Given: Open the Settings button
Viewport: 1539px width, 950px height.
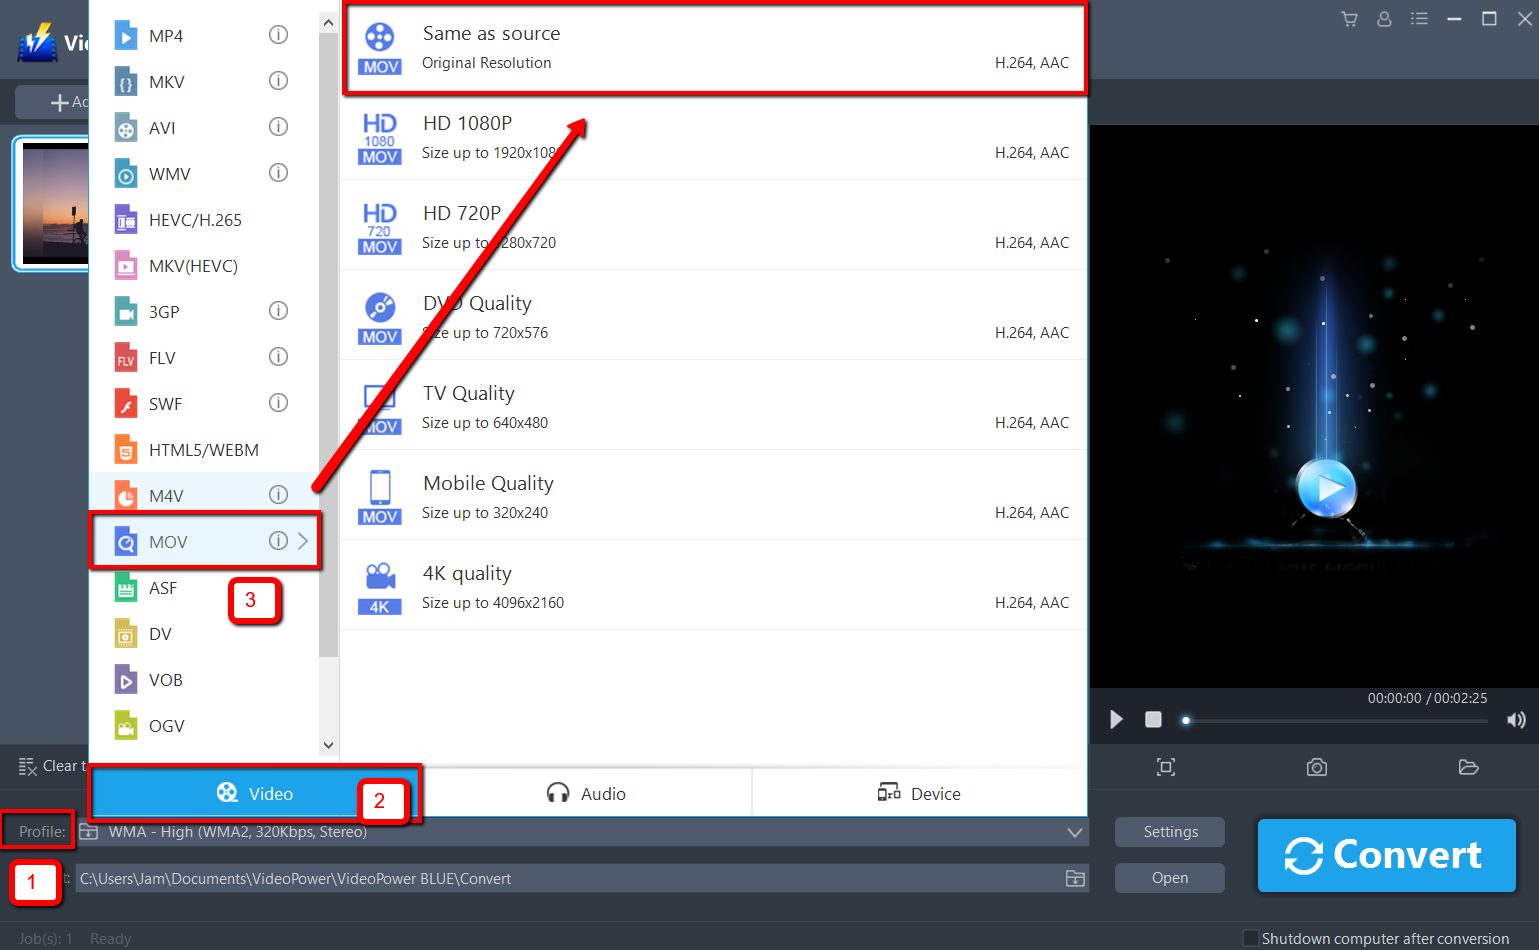Looking at the screenshot, I should pyautogui.click(x=1169, y=831).
